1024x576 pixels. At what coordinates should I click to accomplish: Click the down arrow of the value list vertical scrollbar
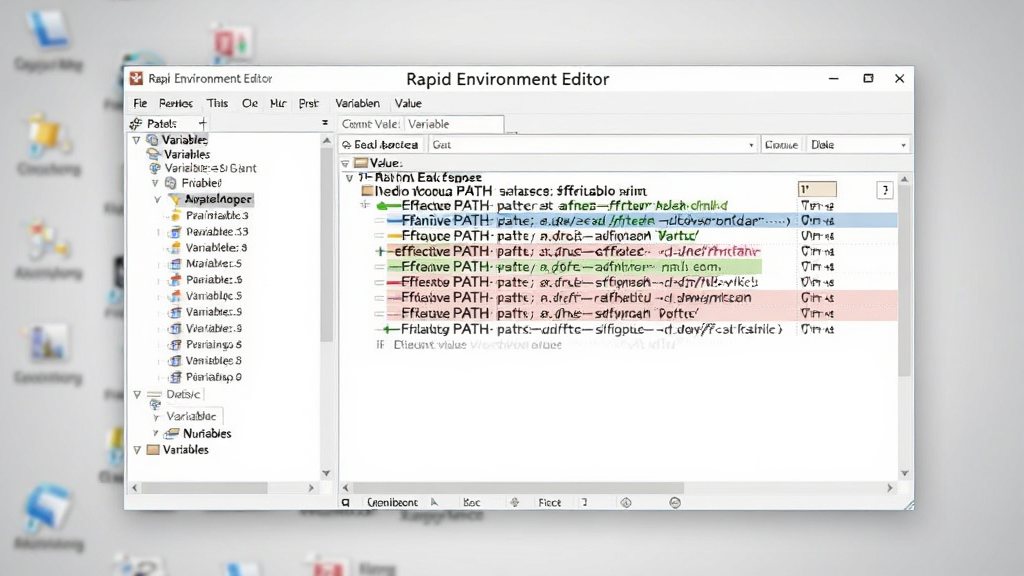point(904,473)
